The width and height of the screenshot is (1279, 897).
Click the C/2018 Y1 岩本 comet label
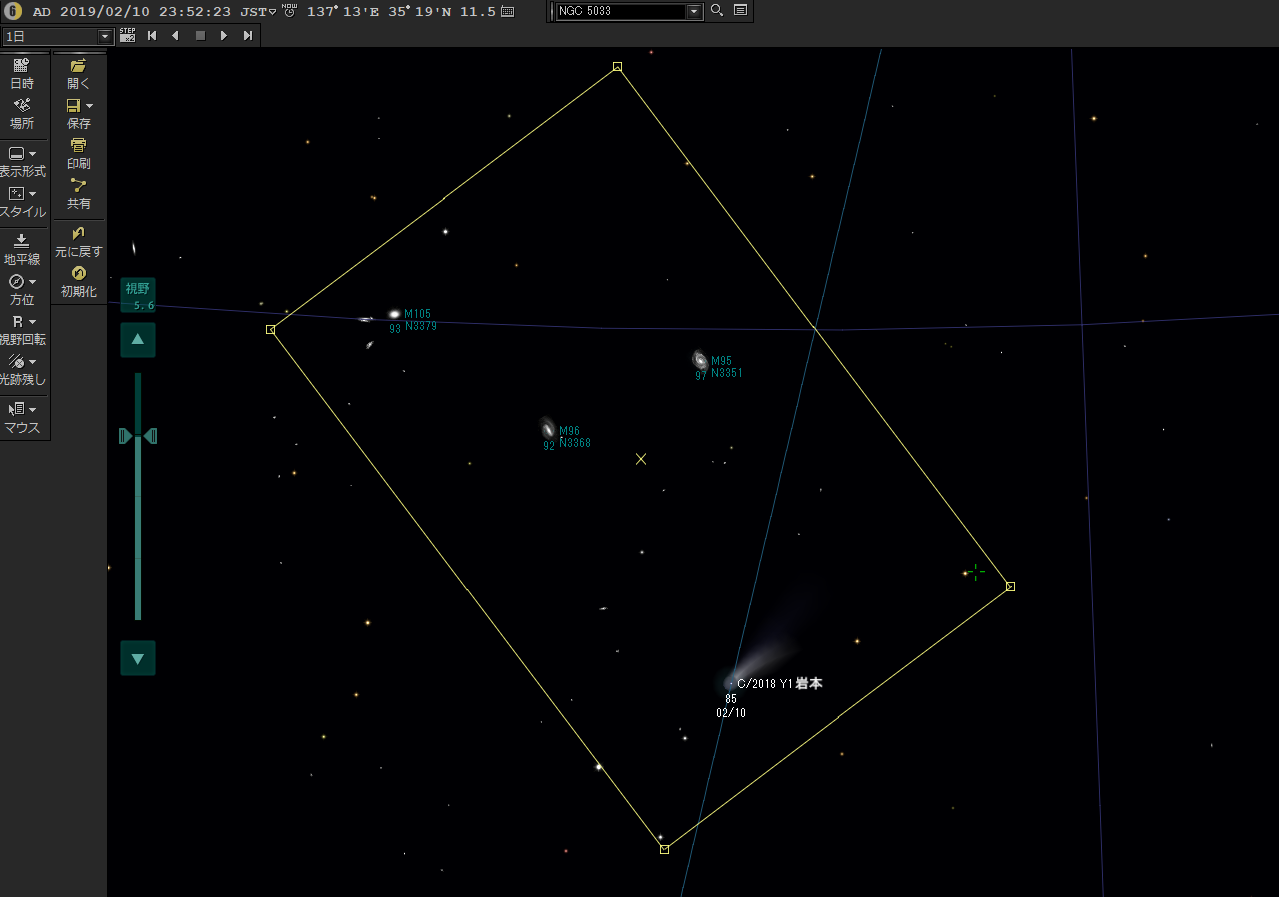pos(779,684)
